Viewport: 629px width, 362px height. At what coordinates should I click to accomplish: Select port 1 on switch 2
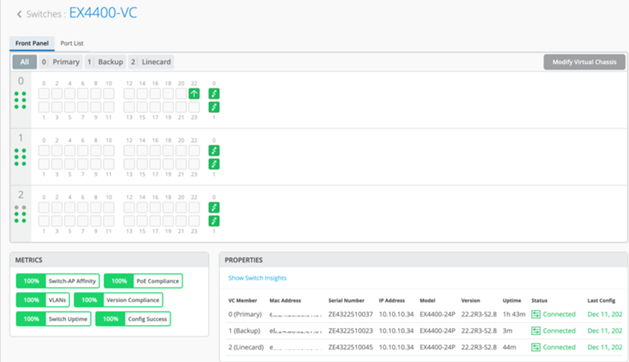click(44, 221)
